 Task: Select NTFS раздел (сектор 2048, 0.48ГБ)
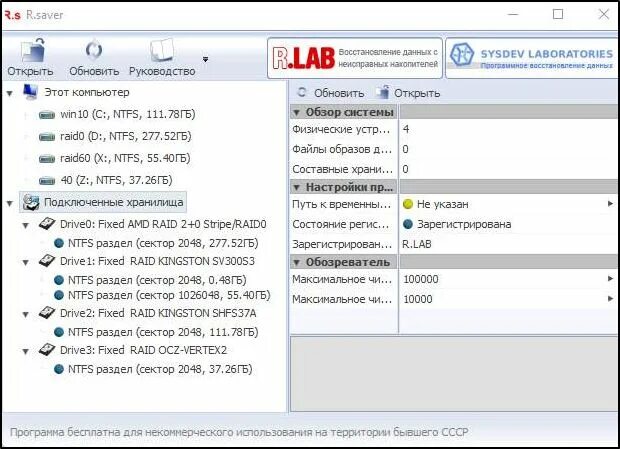tap(157, 280)
